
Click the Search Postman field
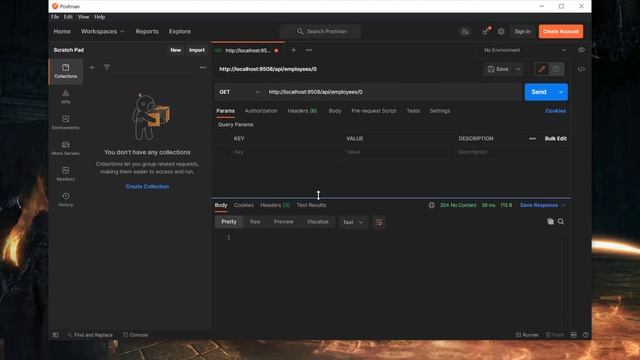[320, 31]
